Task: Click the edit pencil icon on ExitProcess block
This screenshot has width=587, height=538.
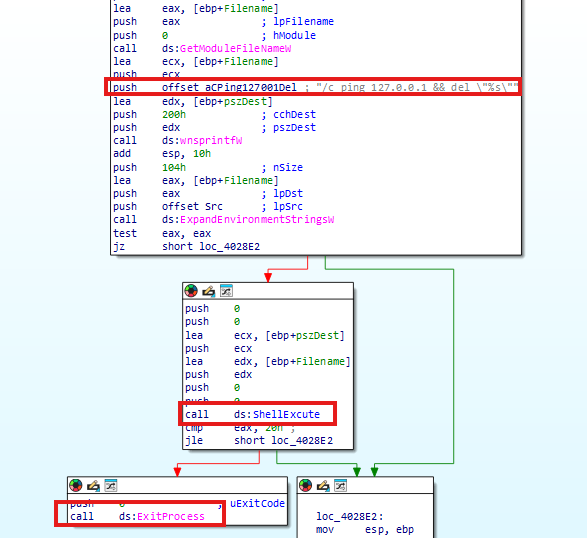Action: [93, 486]
